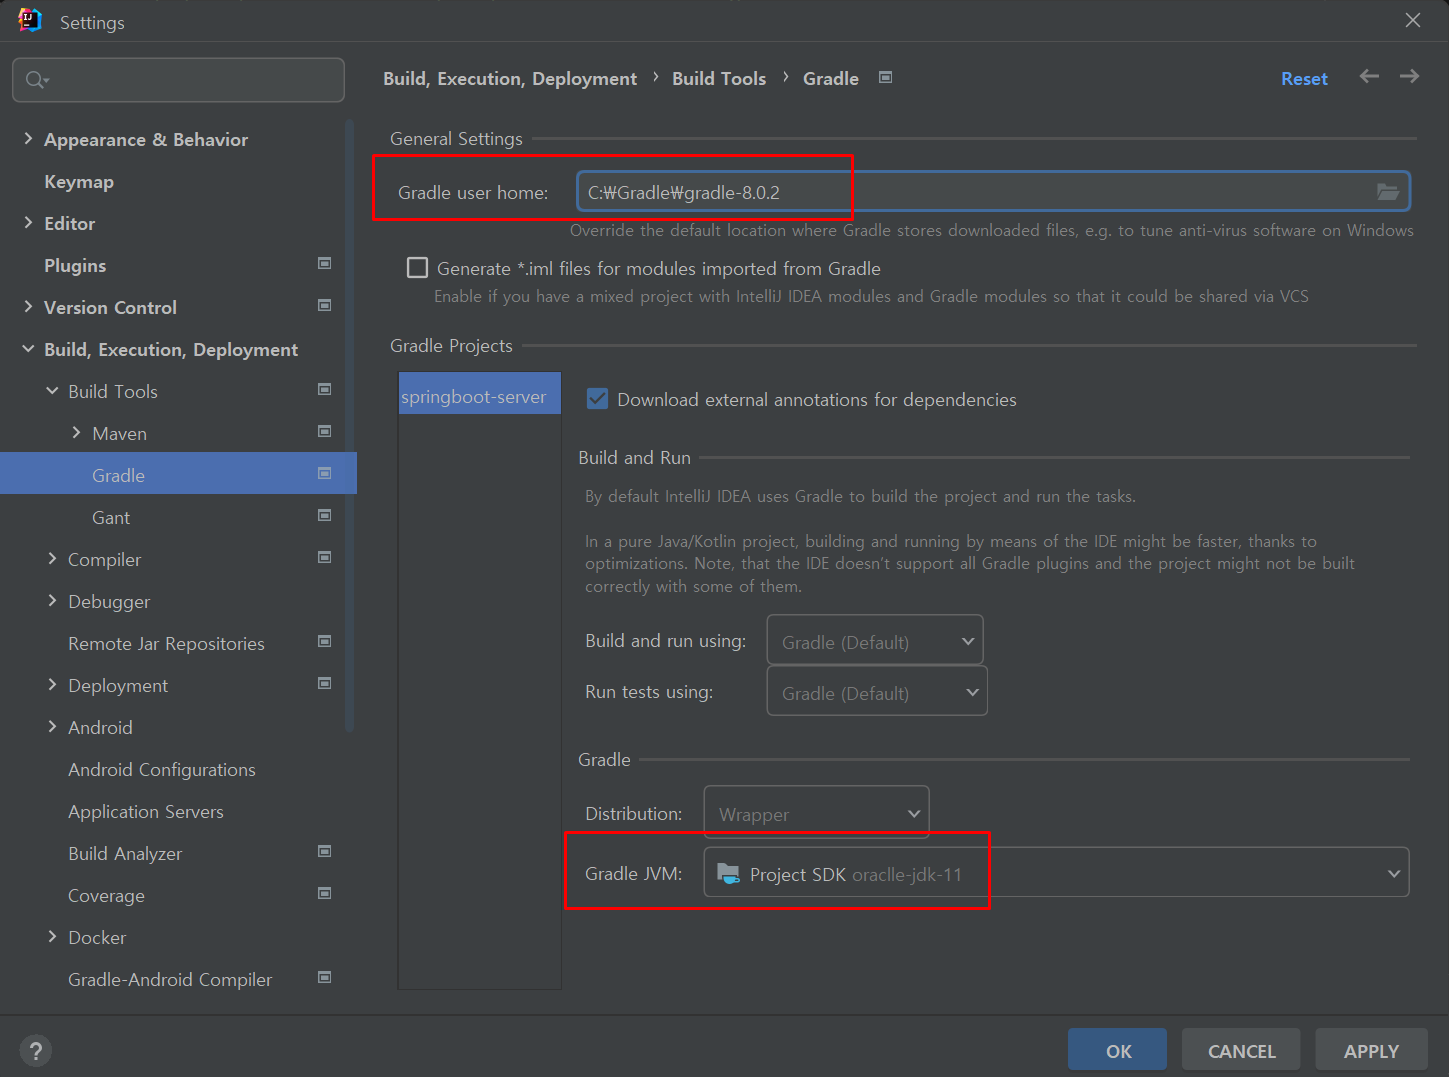Confirm settings with OK button
The image size is (1449, 1077).
[1118, 1050]
